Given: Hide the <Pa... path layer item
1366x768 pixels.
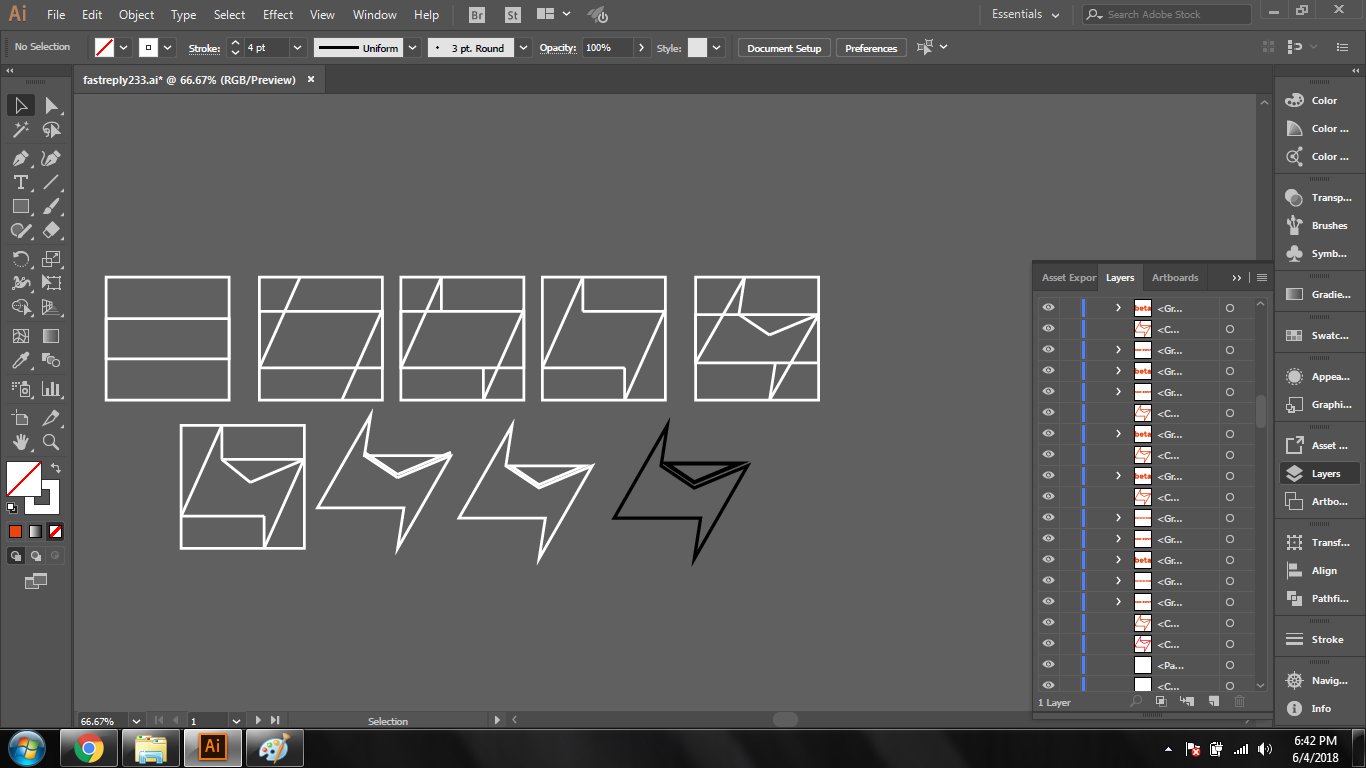Looking at the screenshot, I should point(1048,665).
